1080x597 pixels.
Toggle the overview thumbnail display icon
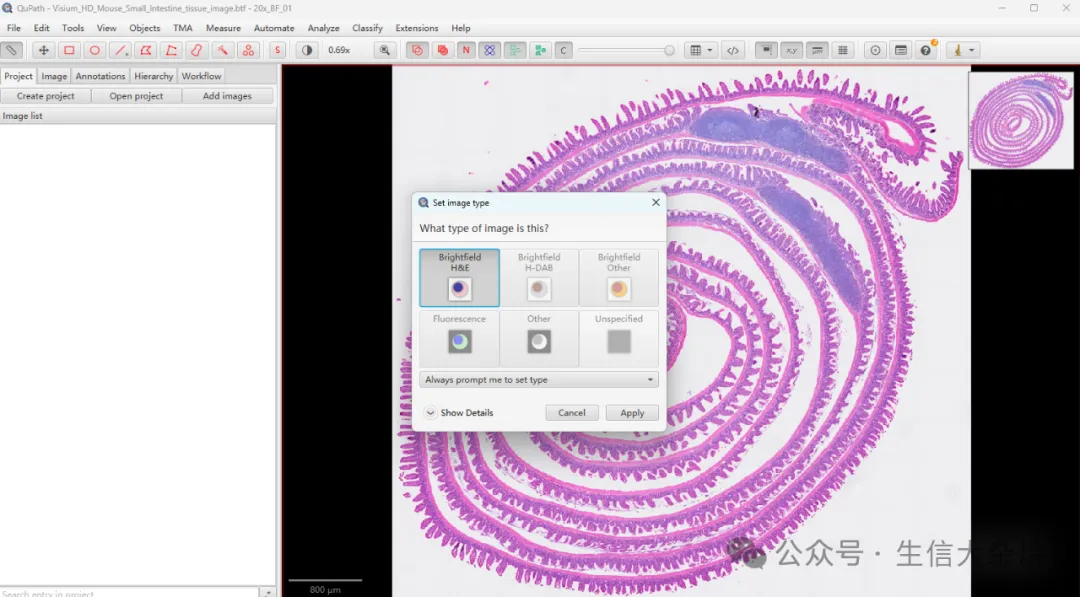[766, 50]
